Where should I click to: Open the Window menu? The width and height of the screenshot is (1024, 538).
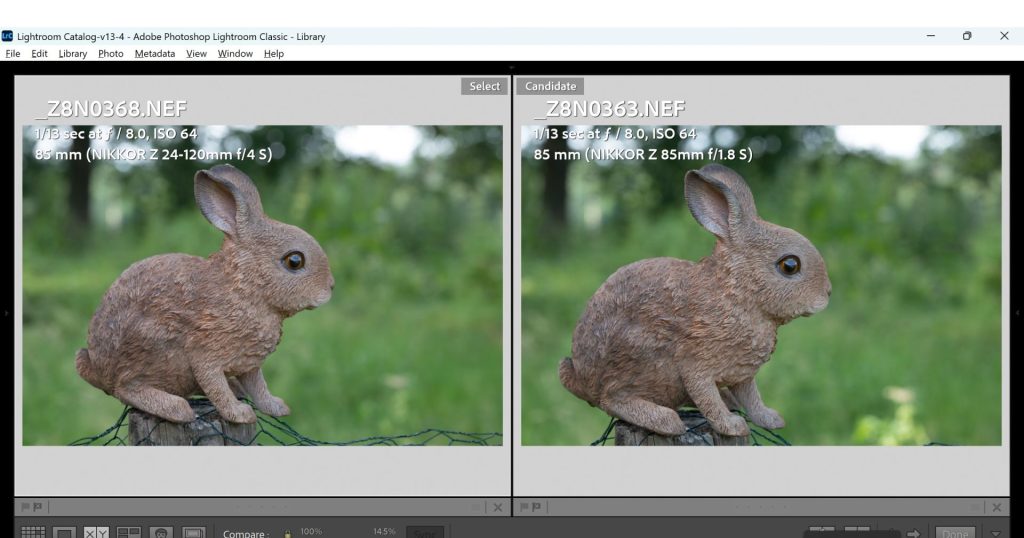[x=235, y=54]
